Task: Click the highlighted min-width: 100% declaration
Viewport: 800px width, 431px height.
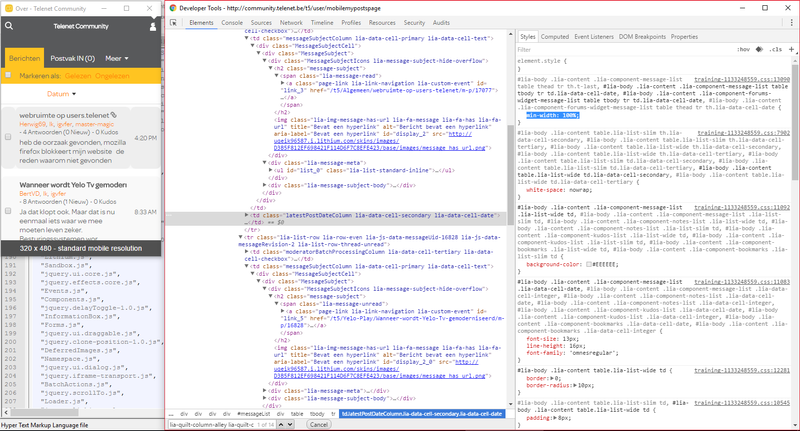Action: pos(553,115)
